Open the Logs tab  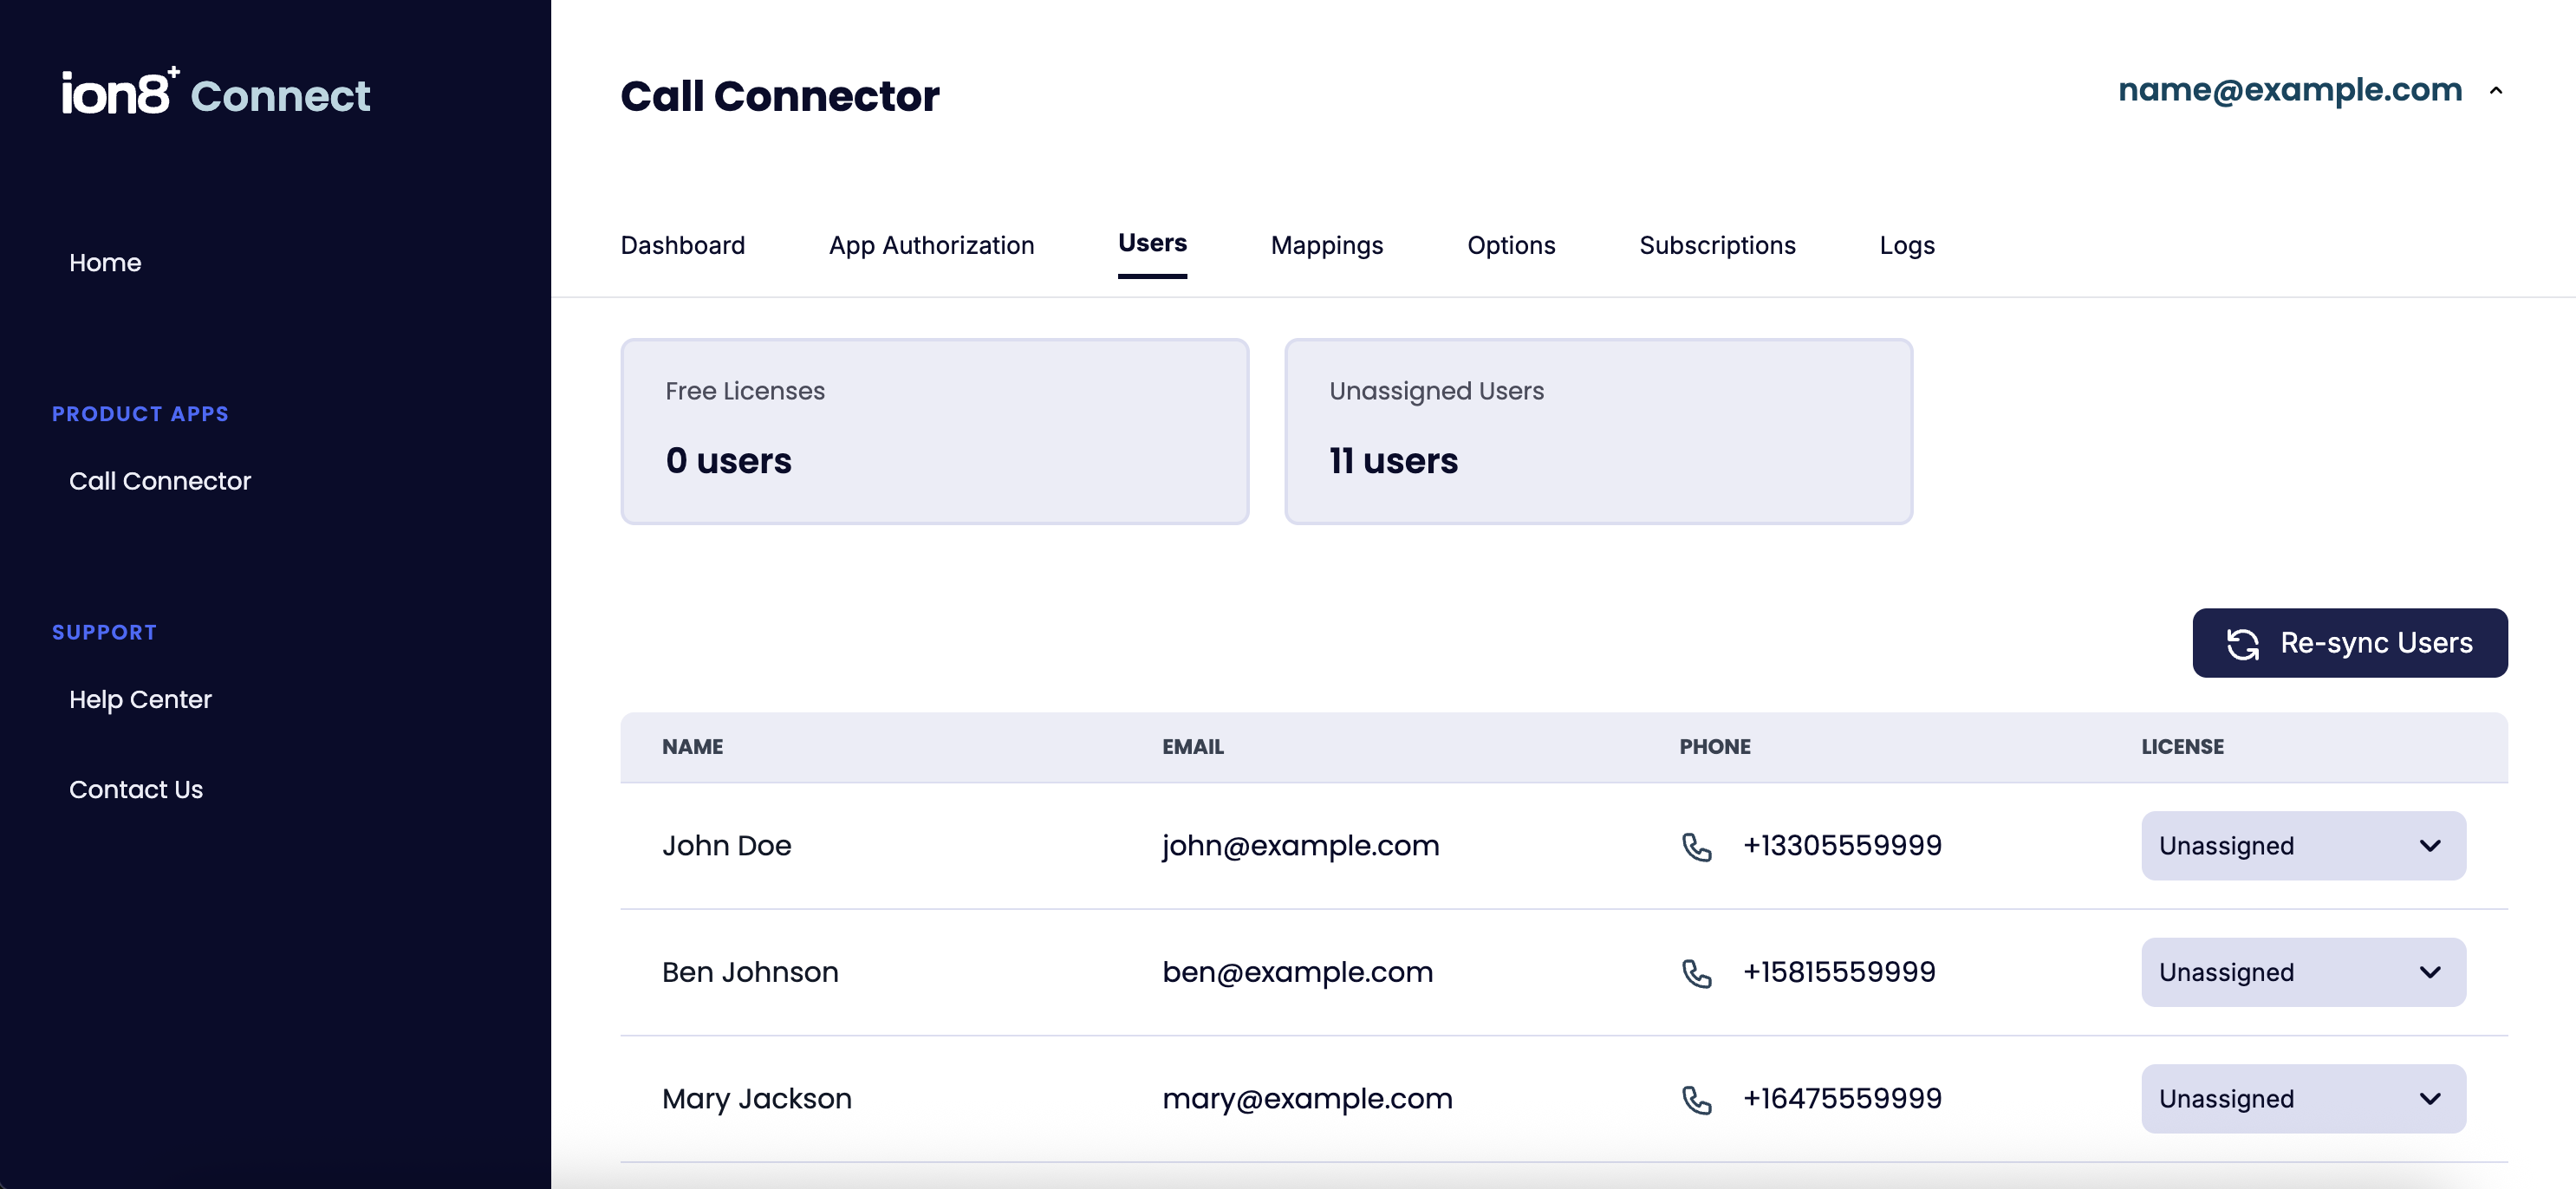(x=1906, y=245)
